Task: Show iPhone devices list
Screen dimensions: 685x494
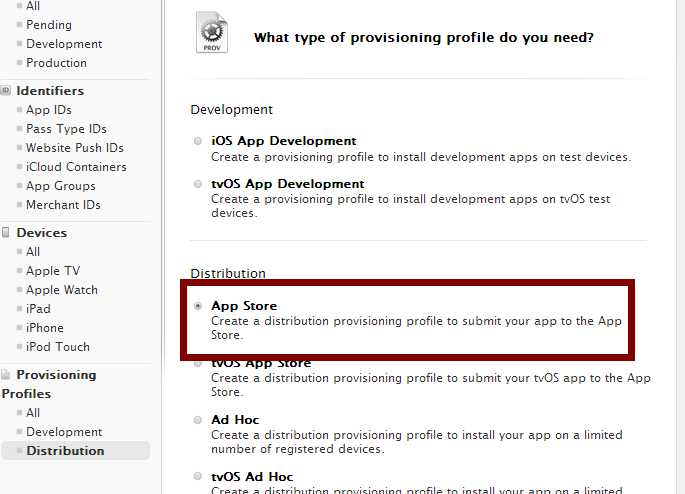Action: coord(45,328)
